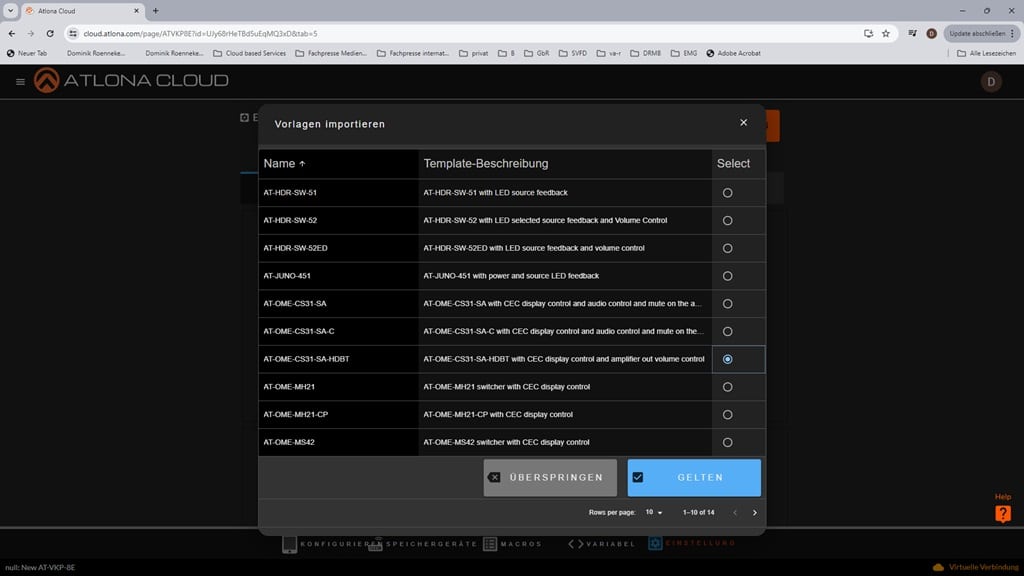Open the media control icon in toolbar
This screenshot has width=1024, height=576.
(x=912, y=33)
